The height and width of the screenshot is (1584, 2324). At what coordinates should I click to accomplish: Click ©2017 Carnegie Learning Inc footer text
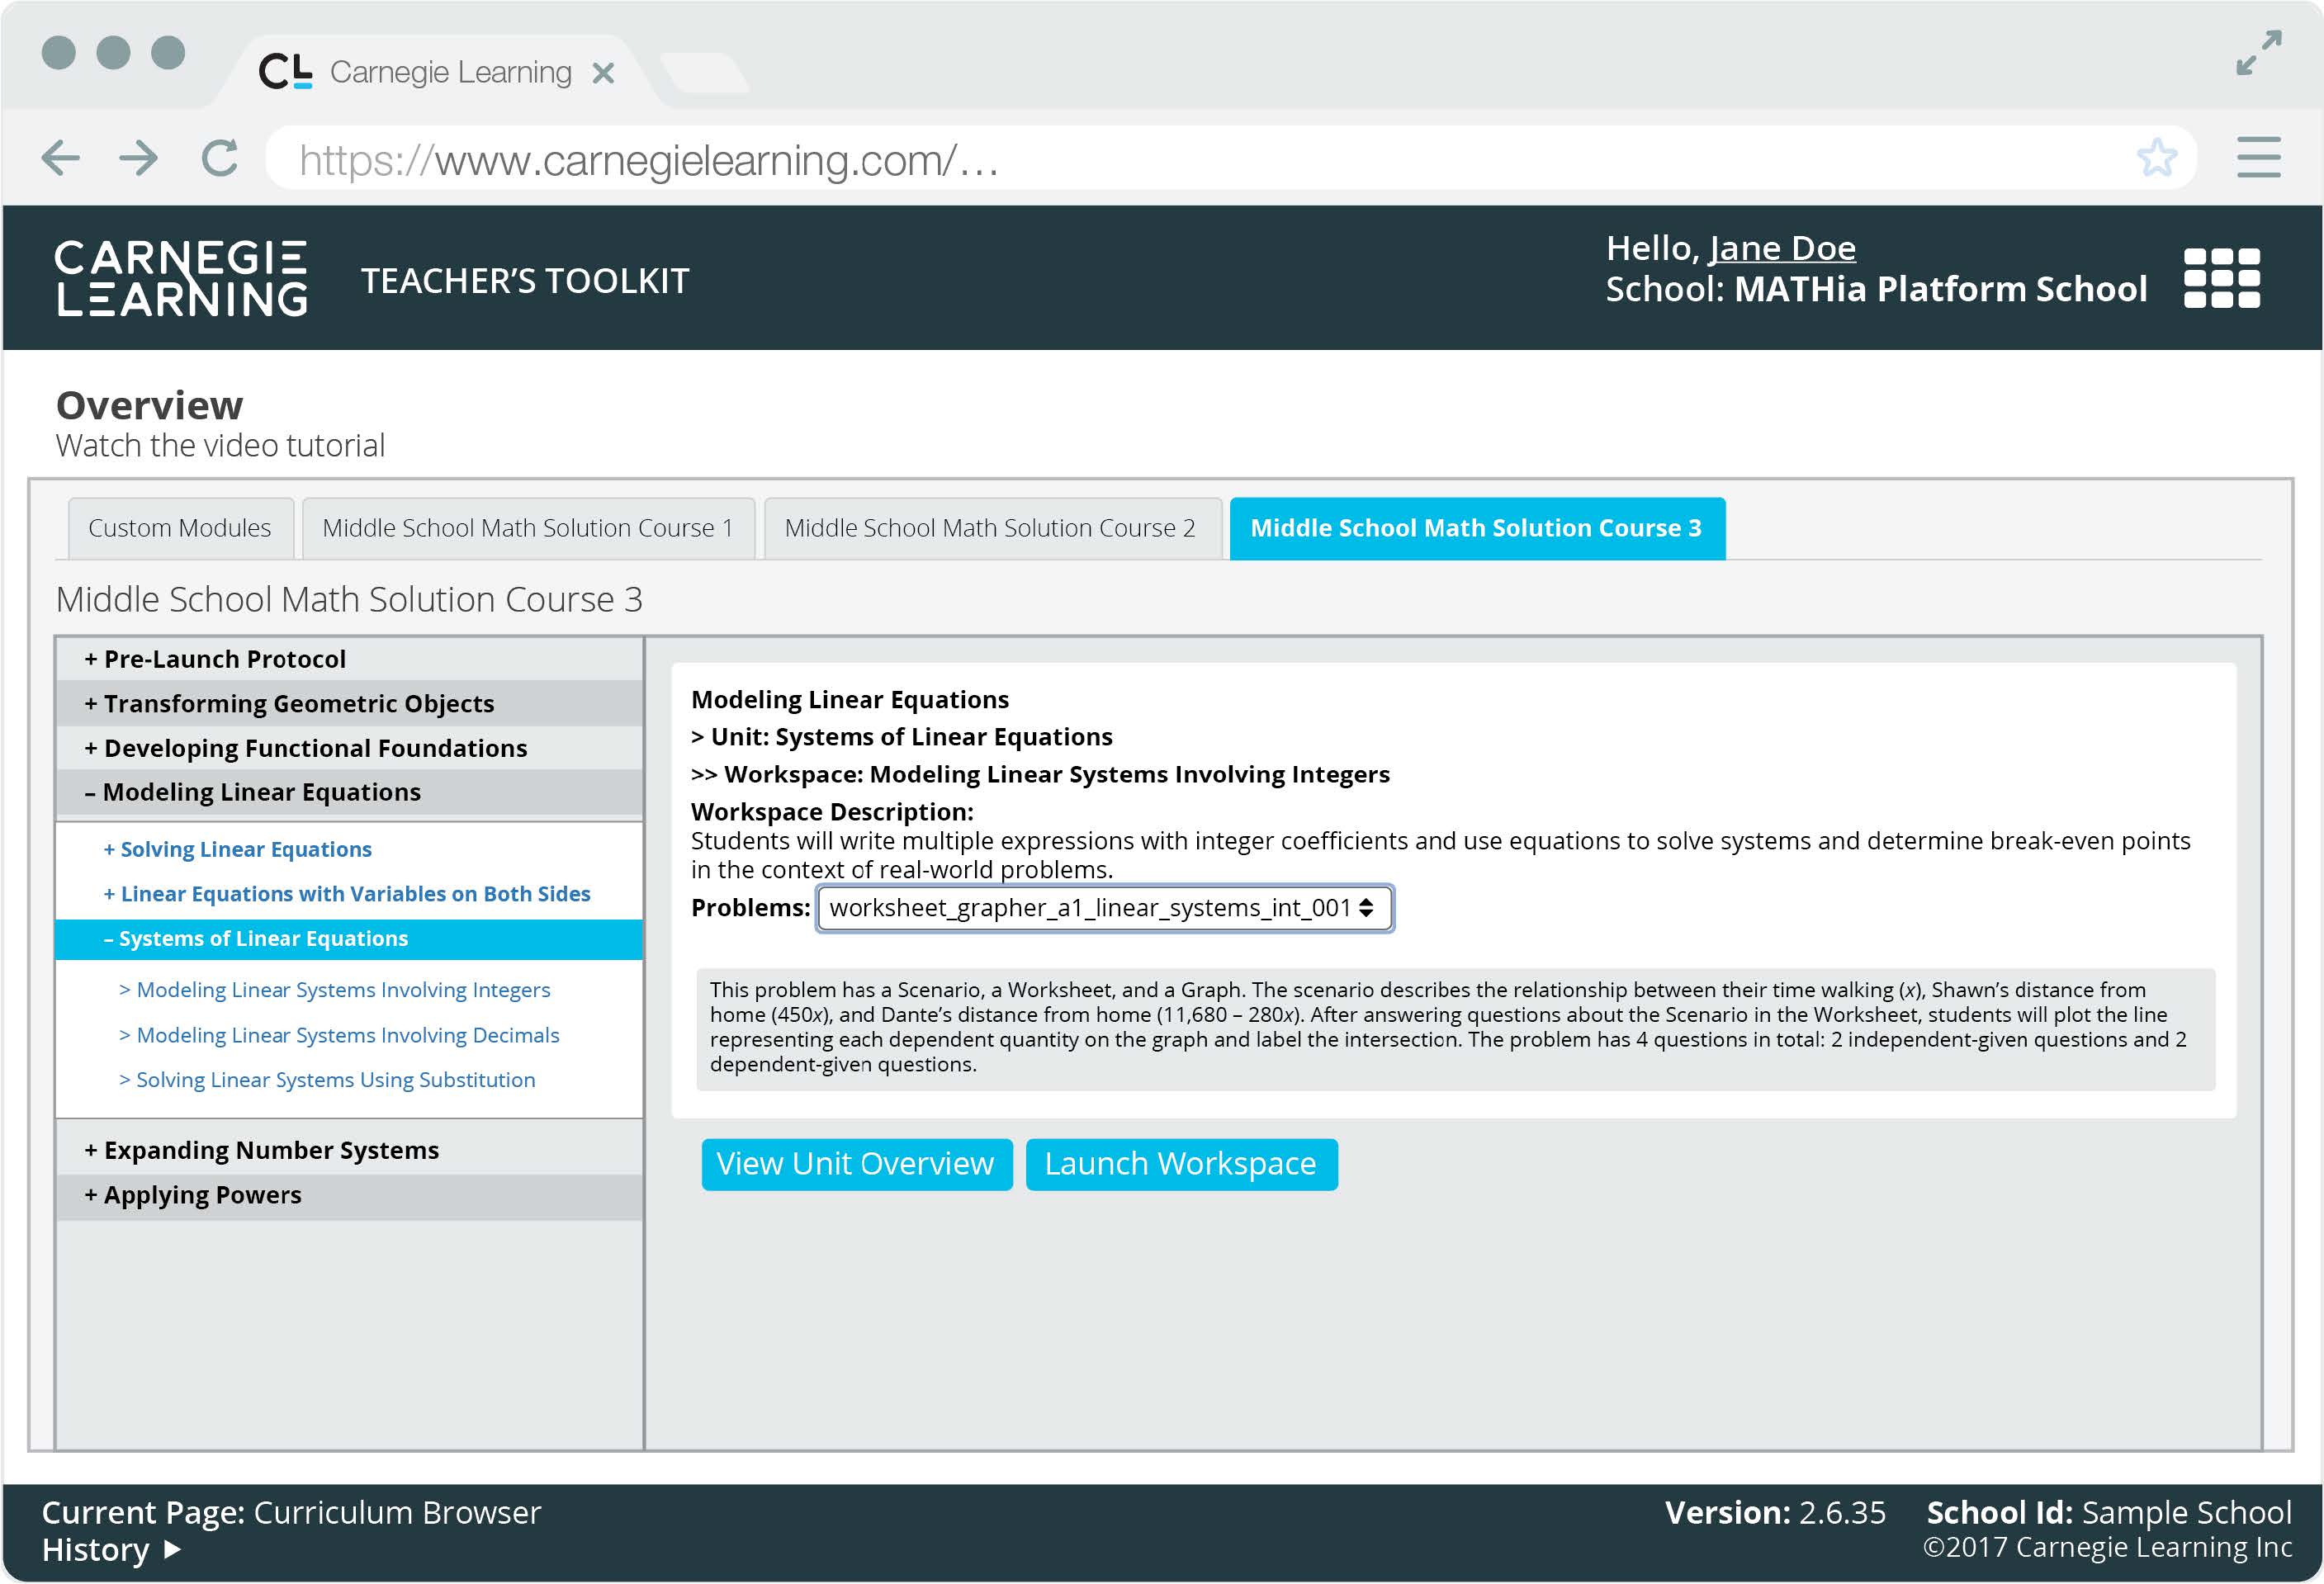[x=2107, y=1547]
